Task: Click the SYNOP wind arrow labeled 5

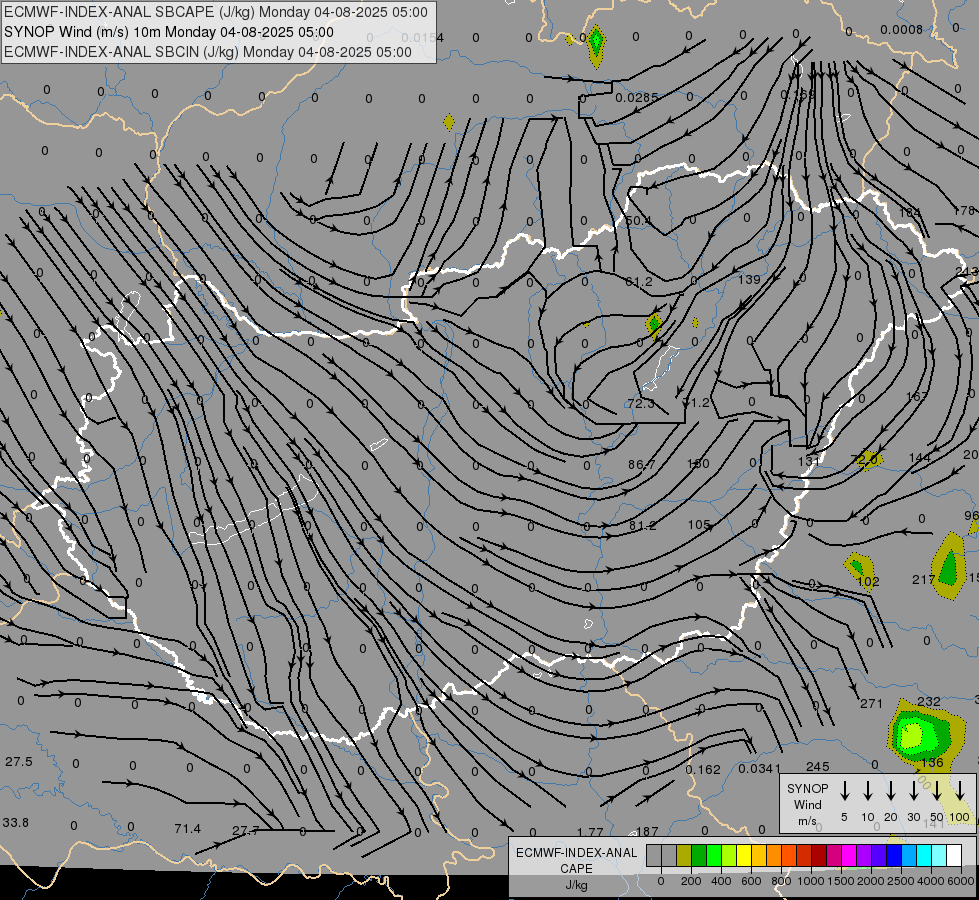Action: [x=844, y=790]
